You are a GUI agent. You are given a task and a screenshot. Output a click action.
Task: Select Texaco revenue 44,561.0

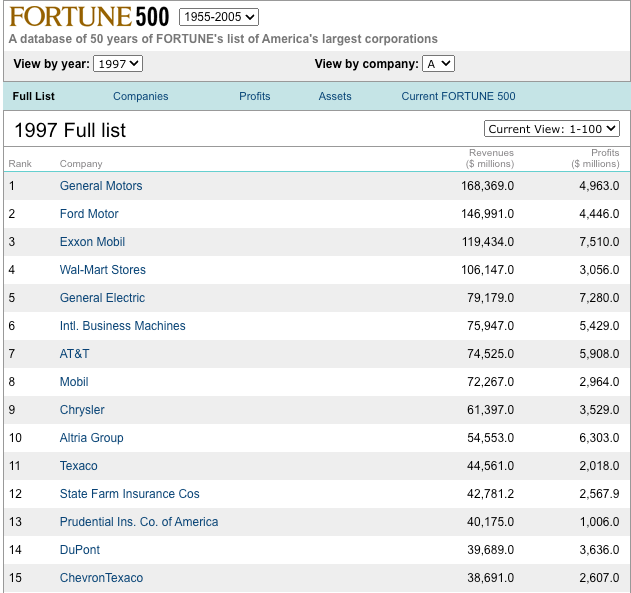491,466
